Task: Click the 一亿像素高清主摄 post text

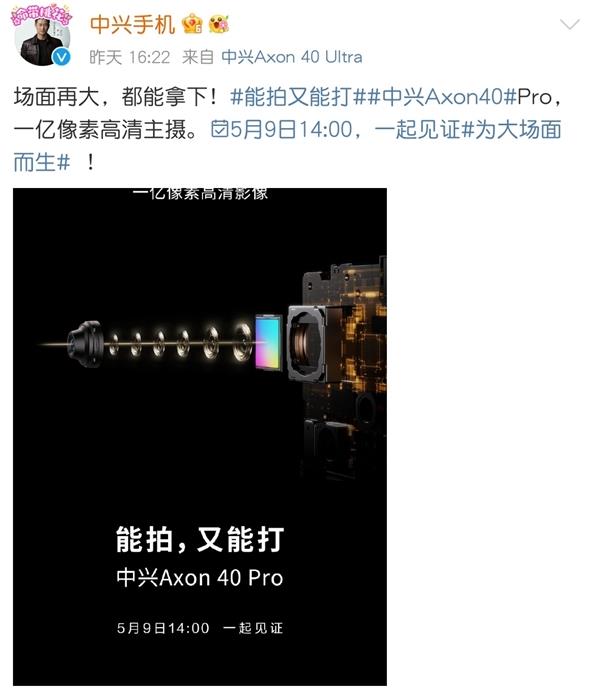Action: pos(100,129)
